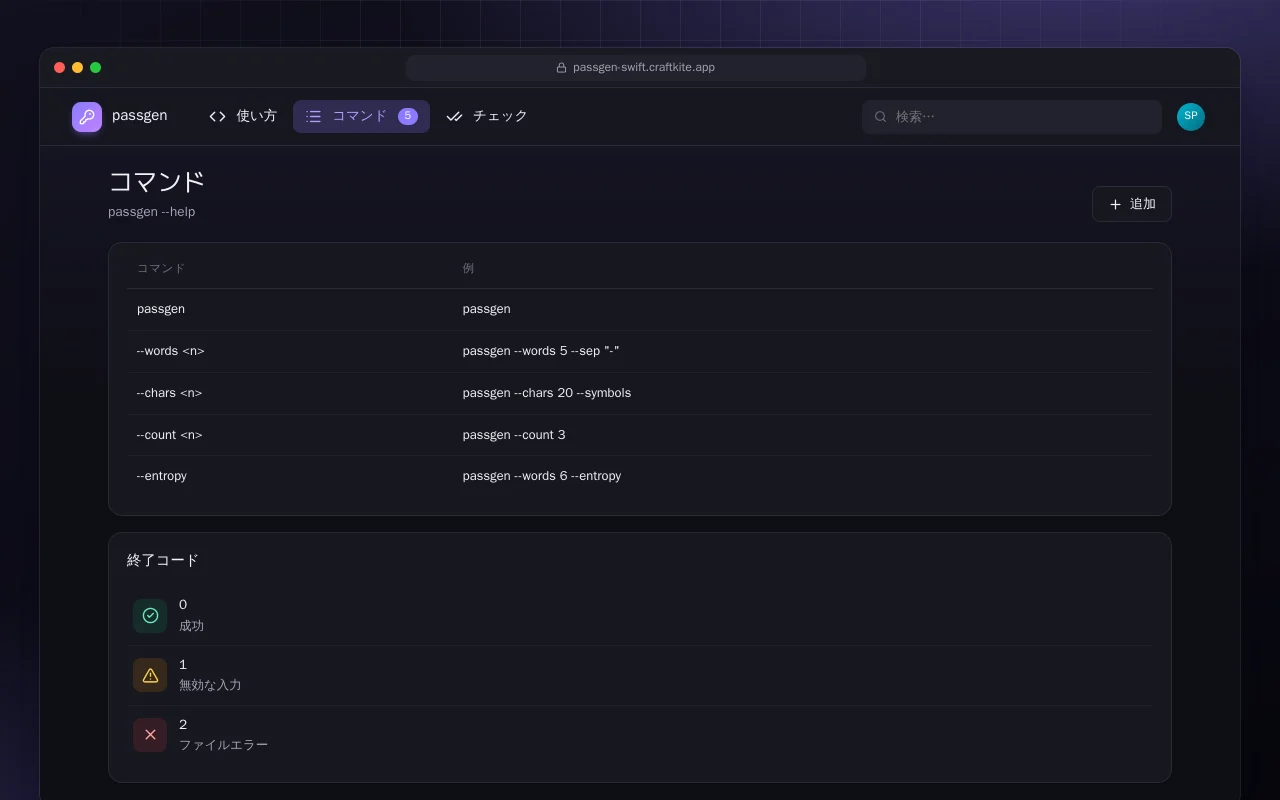Click example 'passgen --words 6 --entropy'
1280x800 pixels.
(x=542, y=476)
